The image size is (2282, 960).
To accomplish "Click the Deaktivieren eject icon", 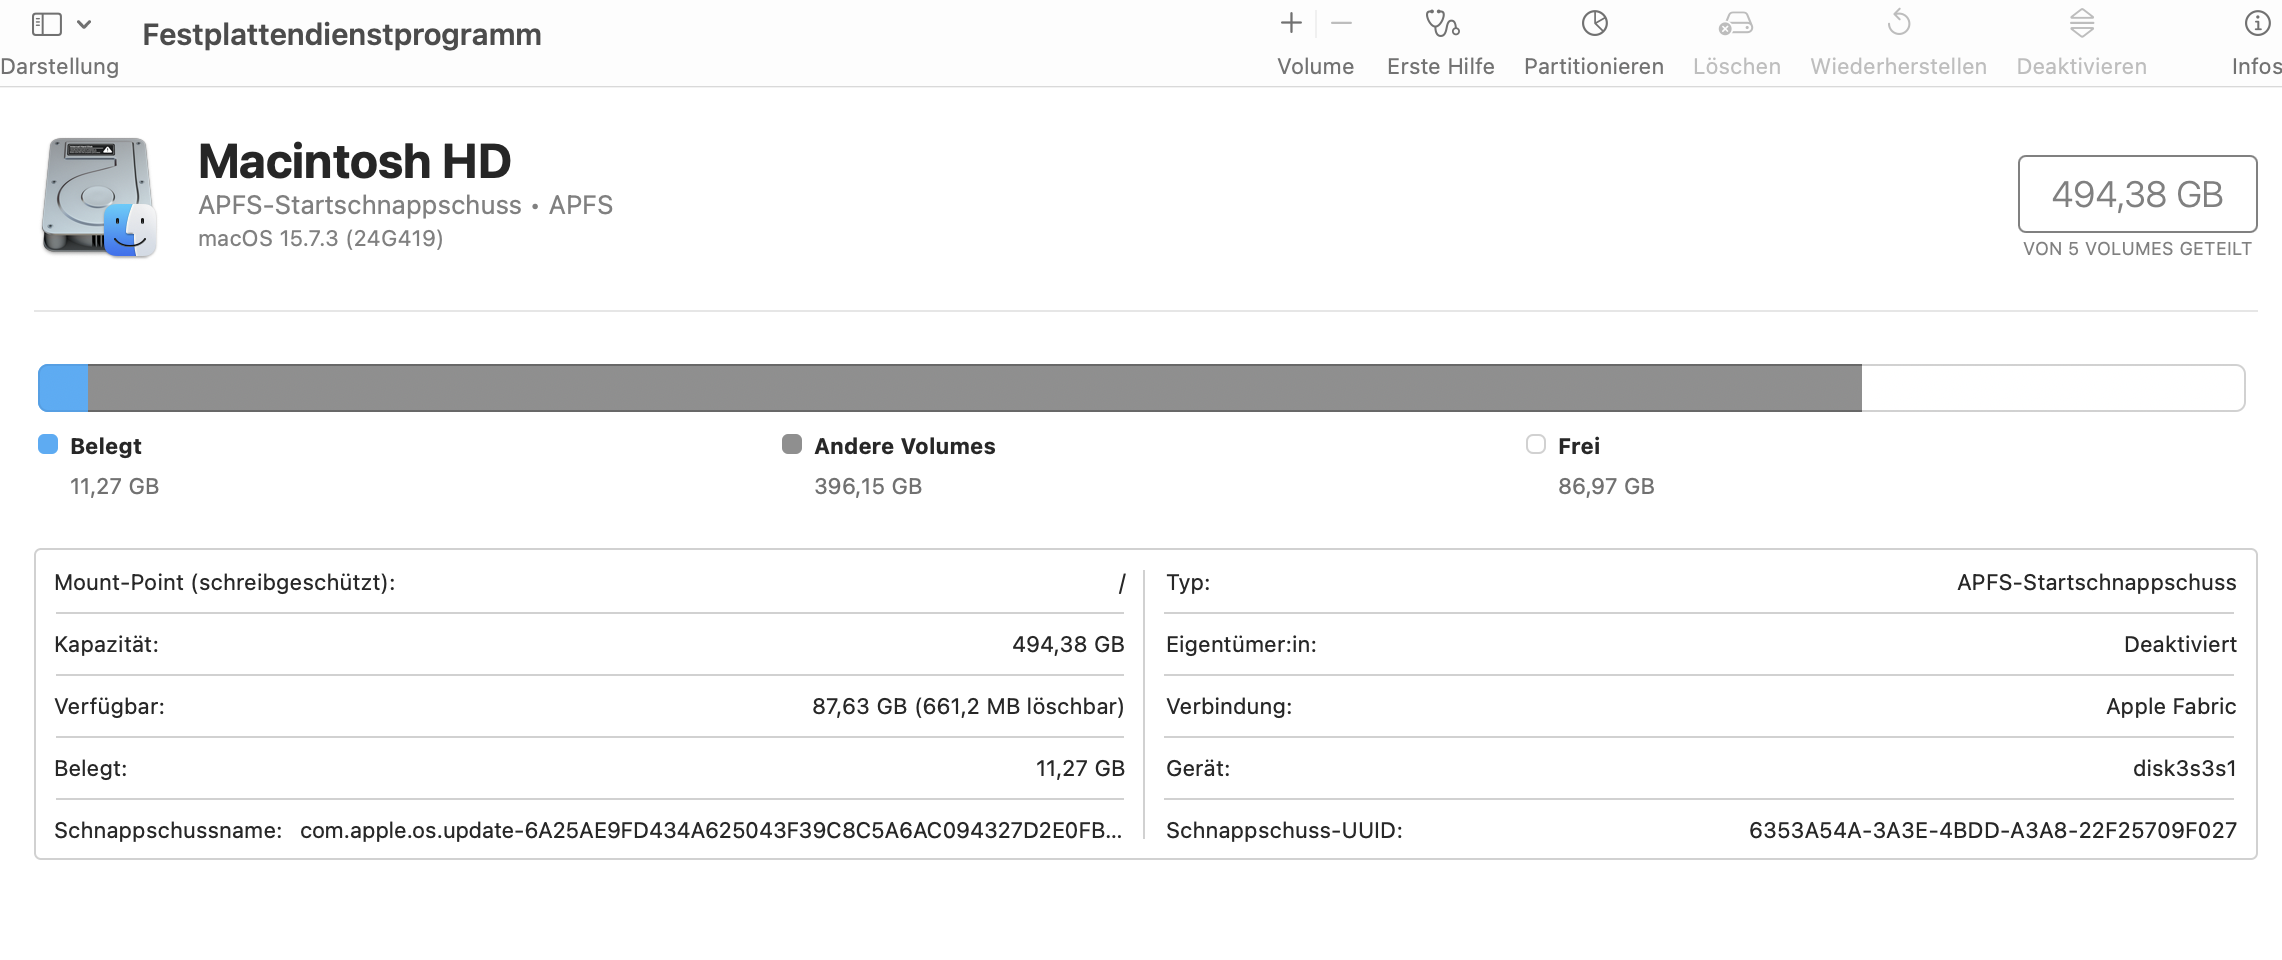I will click(x=2081, y=23).
